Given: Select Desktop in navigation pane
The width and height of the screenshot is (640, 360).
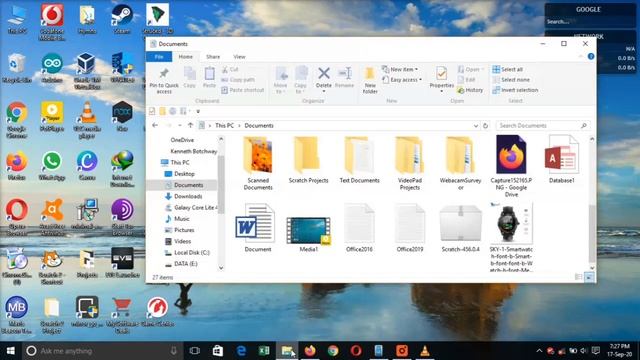Looking at the screenshot, I should (x=180, y=174).
